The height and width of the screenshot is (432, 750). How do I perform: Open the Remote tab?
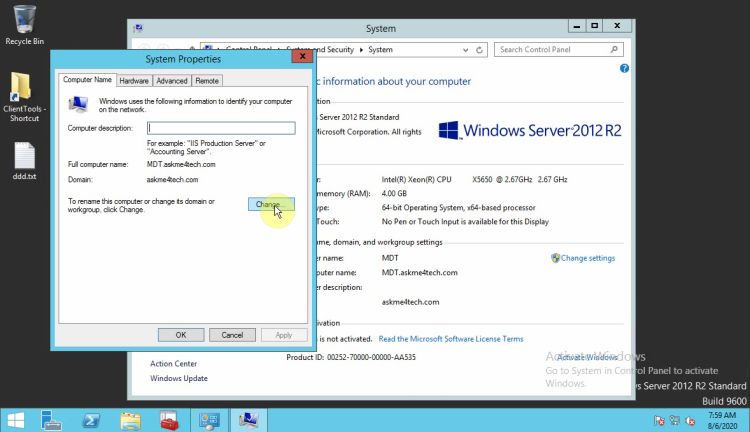click(x=207, y=81)
